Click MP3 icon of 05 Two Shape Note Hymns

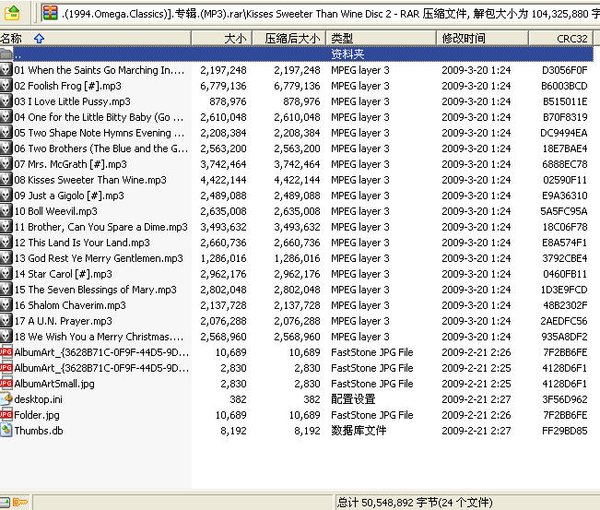[x=6, y=132]
